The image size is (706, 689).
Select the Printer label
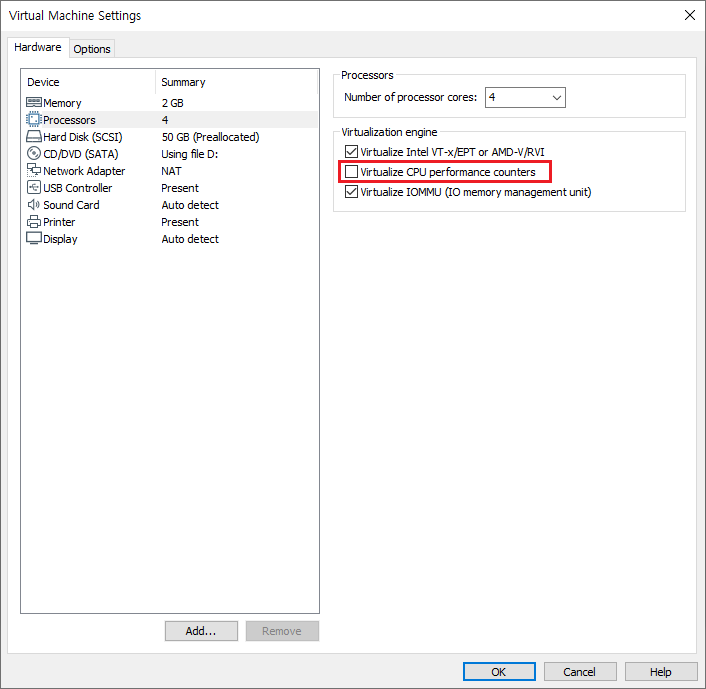(59, 222)
